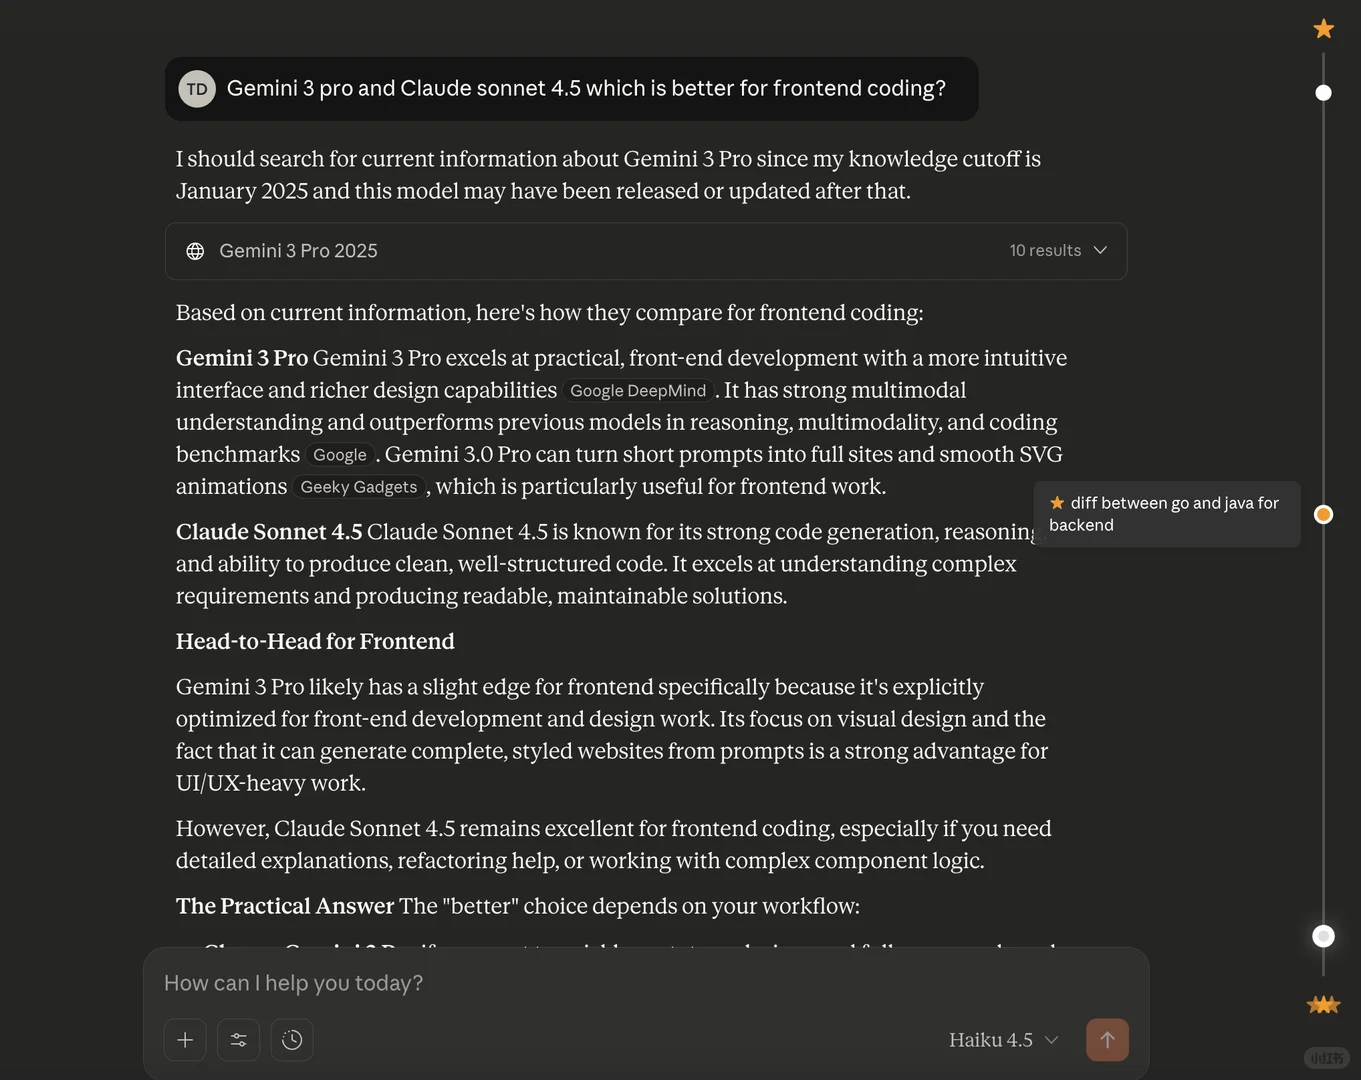1361x1080 pixels.
Task: Jump to the bottom white timeline marker
Action: [1323, 936]
